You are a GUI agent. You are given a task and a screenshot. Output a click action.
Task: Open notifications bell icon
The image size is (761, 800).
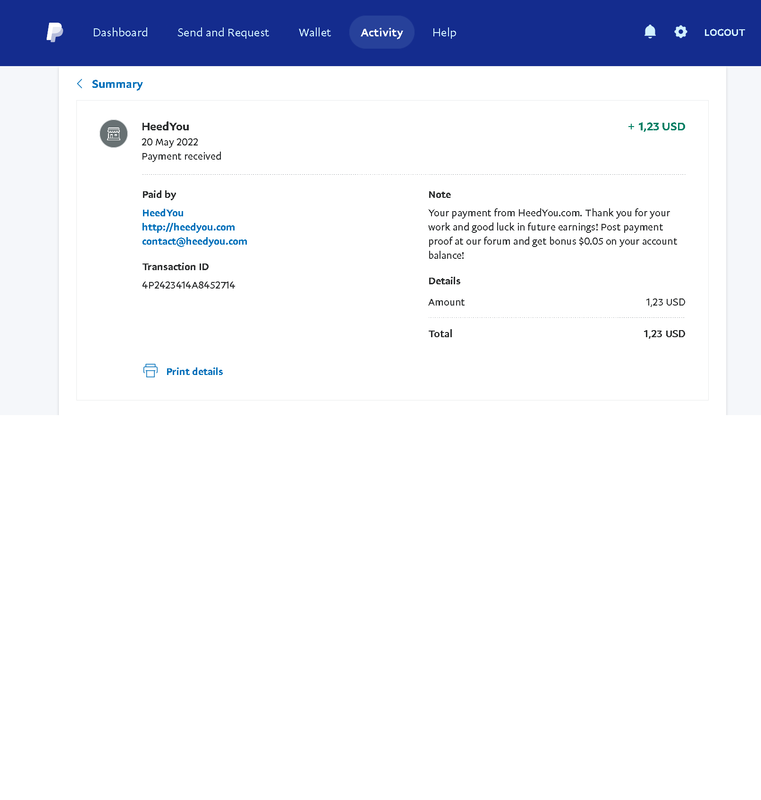point(650,32)
